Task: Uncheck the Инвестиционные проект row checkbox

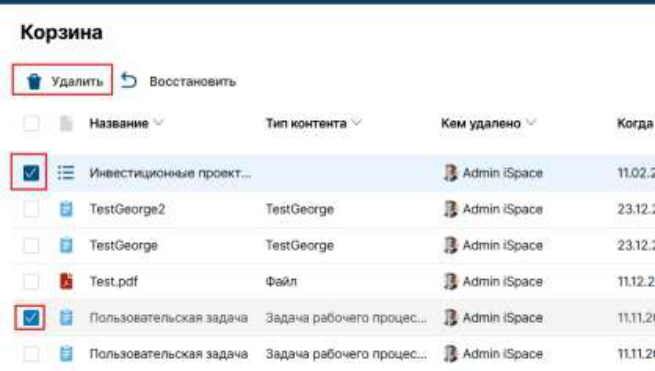Action: [31, 173]
